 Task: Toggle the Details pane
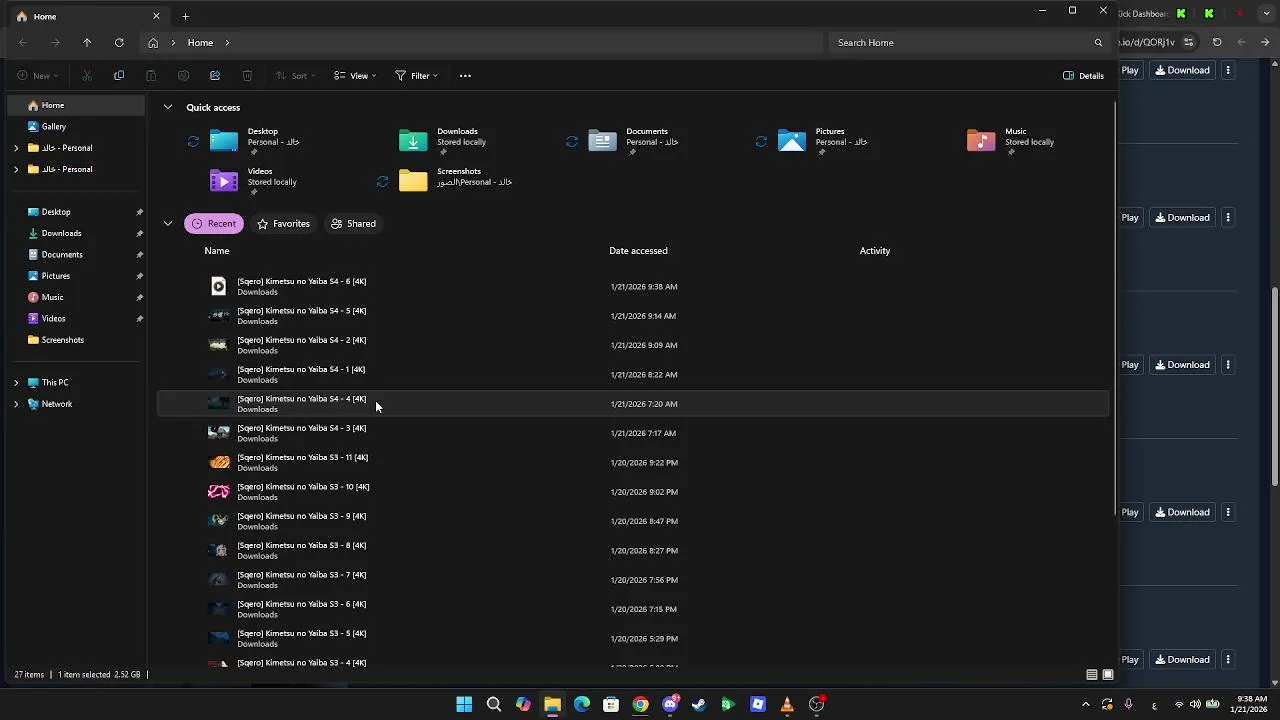pyautogui.click(x=1084, y=75)
